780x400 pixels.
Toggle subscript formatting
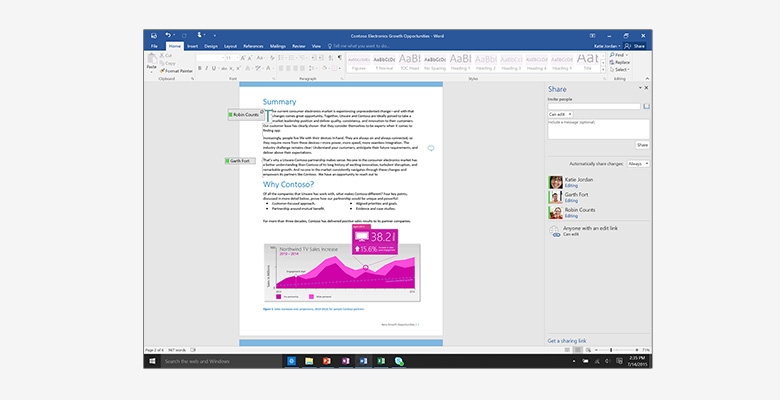[231, 68]
